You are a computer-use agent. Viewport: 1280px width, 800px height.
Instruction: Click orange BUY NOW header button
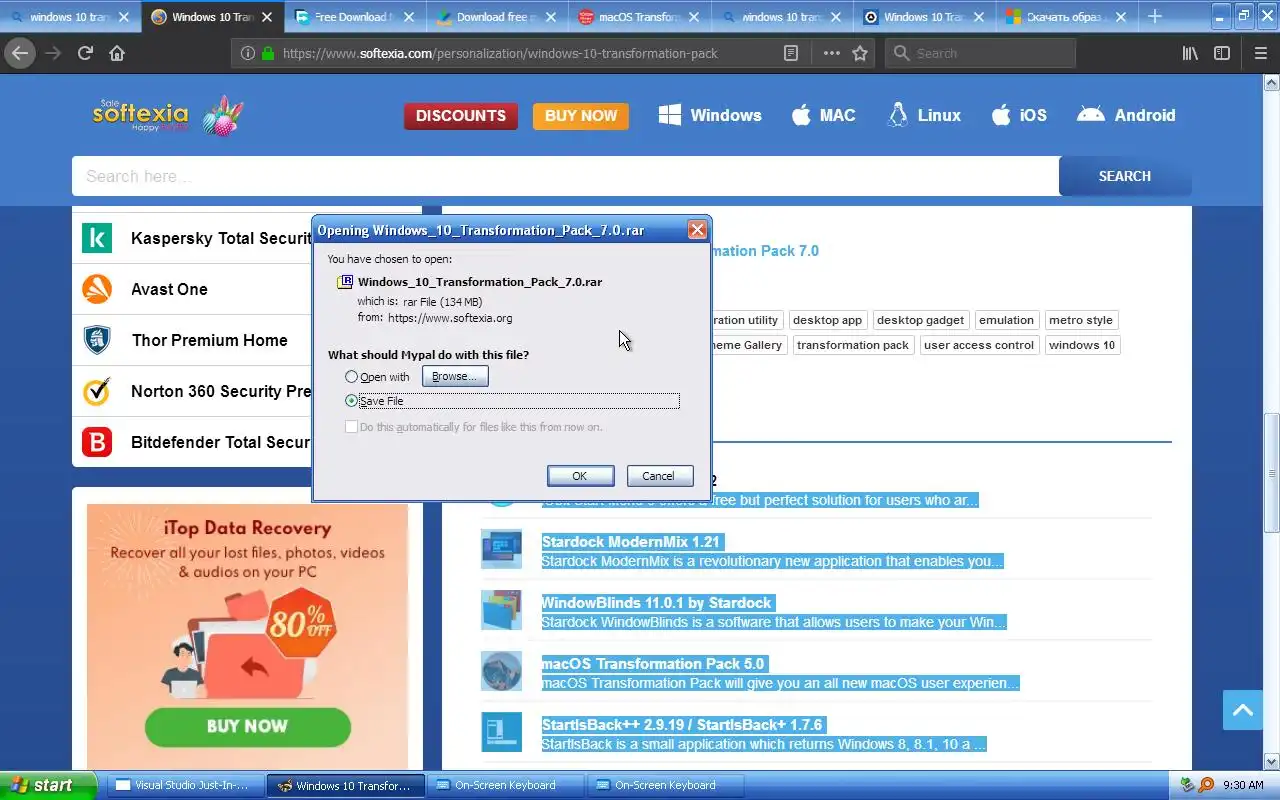[581, 116]
